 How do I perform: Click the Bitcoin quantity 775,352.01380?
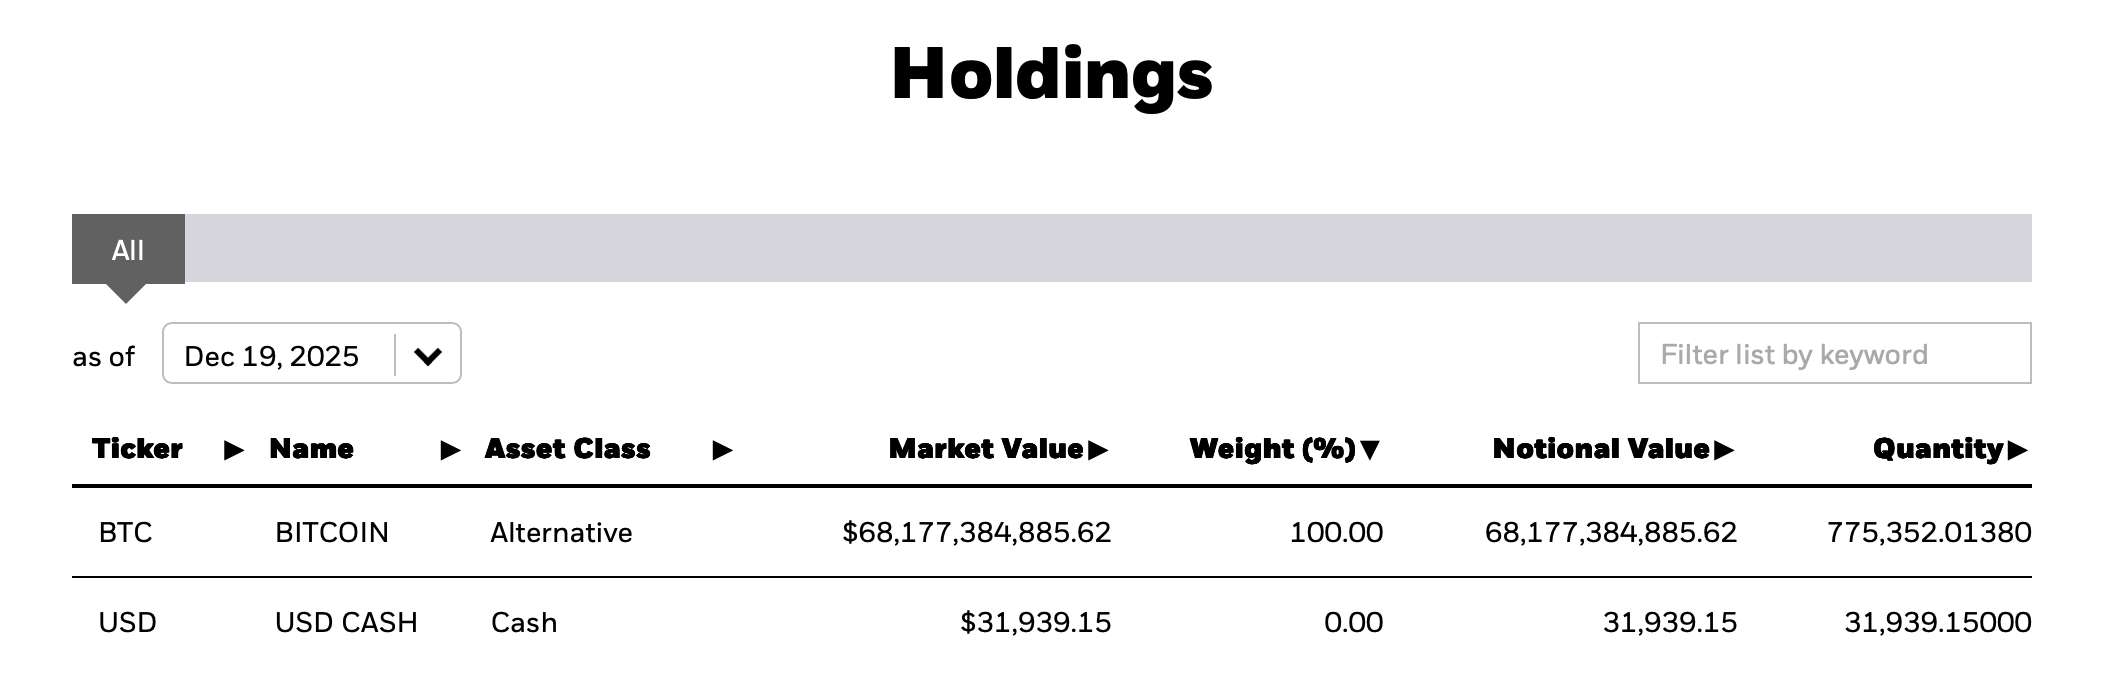coord(1928,532)
